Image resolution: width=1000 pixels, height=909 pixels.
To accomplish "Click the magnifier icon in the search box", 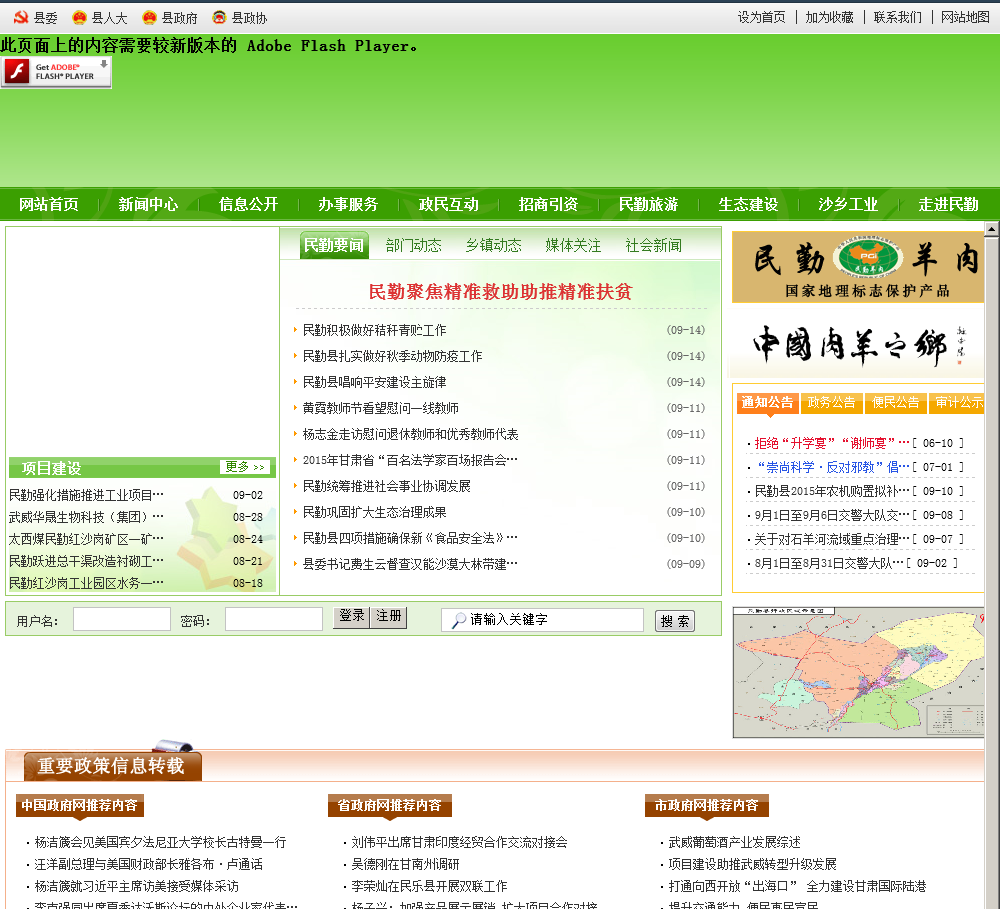I will click(458, 620).
